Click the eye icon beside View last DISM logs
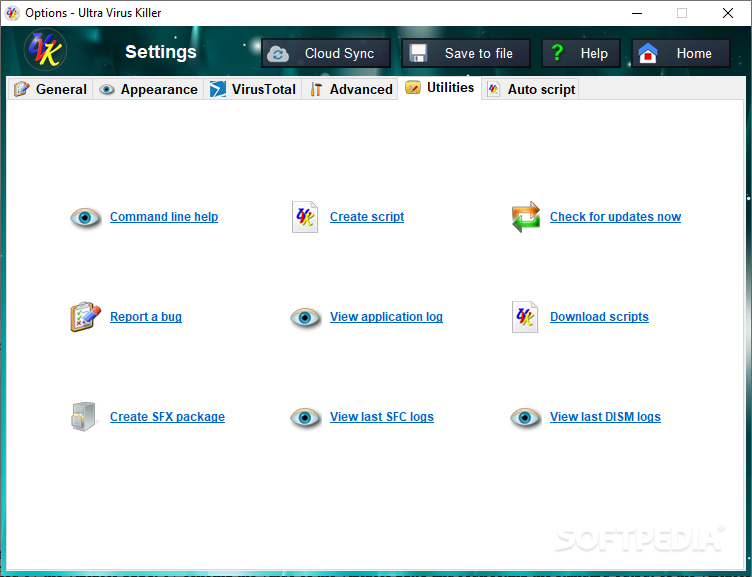Screen dimensions: 752x577 click(x=525, y=417)
